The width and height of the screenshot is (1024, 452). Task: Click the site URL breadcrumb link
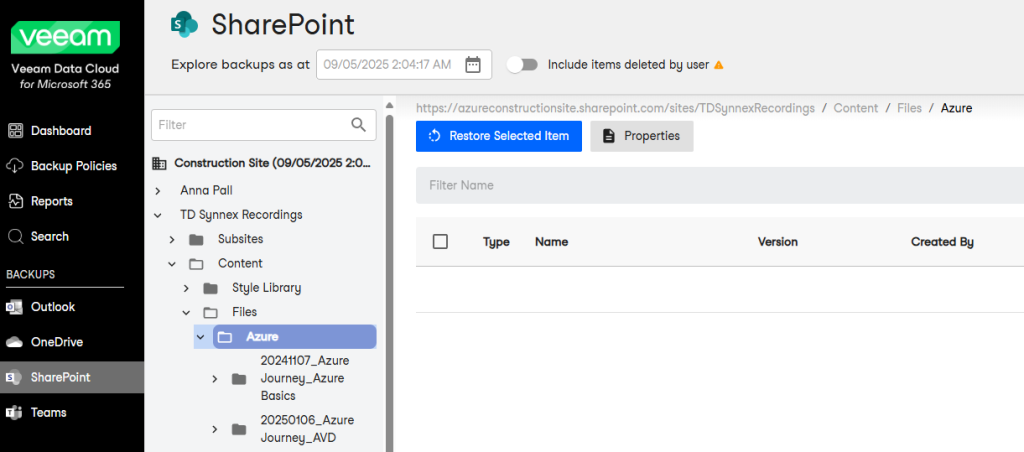[x=615, y=108]
